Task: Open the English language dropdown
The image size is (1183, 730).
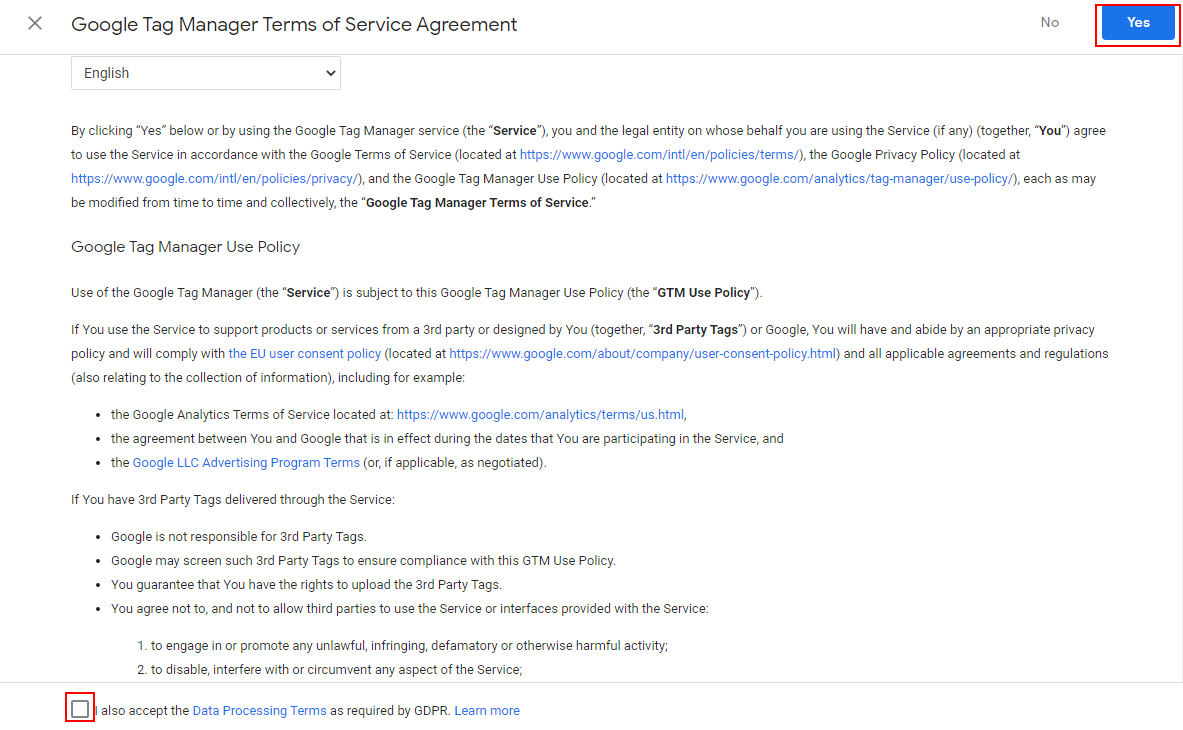Action: 205,73
